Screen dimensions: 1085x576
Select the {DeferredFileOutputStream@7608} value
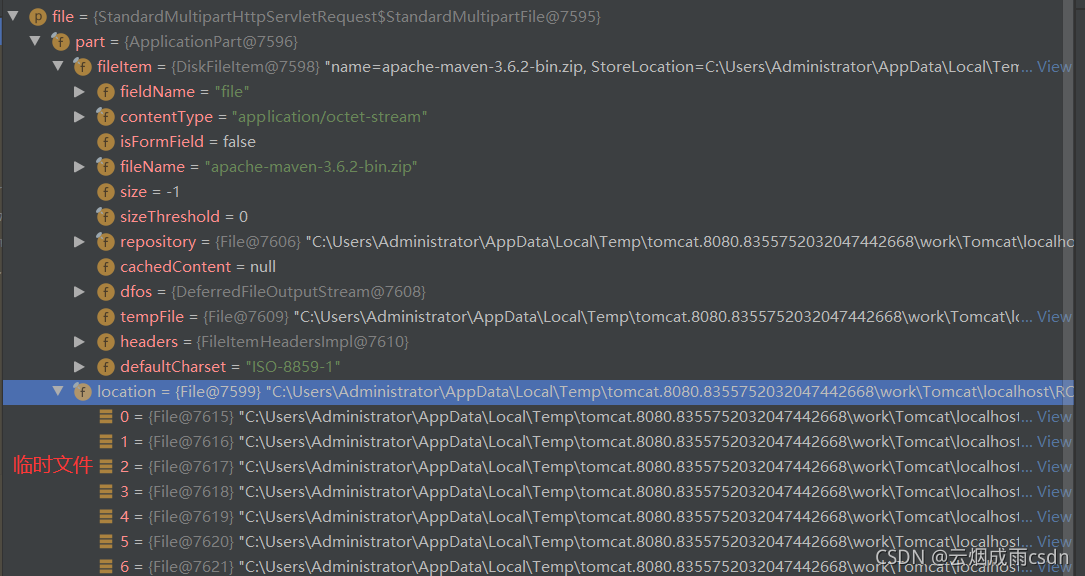click(298, 291)
